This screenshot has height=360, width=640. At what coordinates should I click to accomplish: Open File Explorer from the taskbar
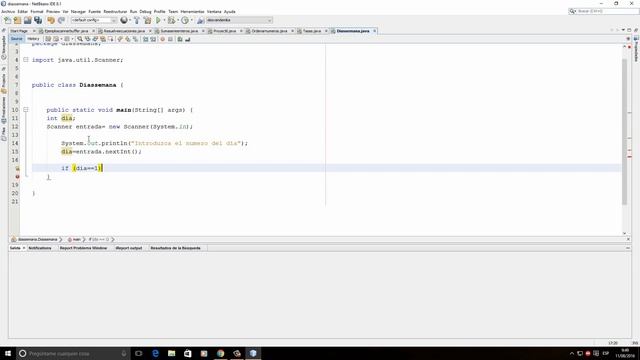[x=171, y=353]
